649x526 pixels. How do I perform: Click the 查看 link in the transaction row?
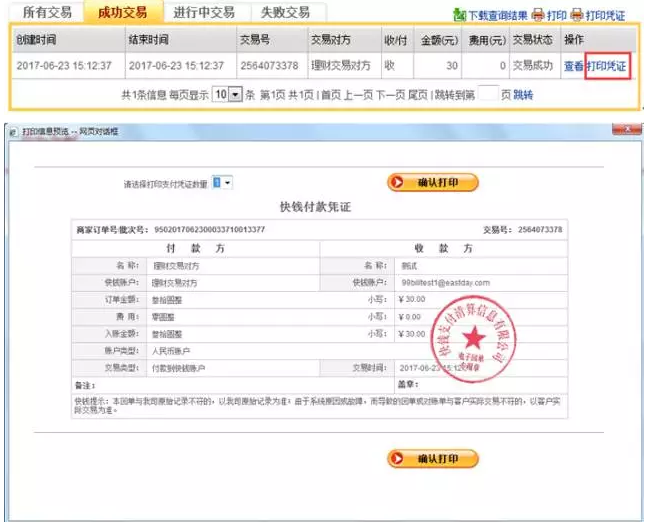[x=574, y=66]
